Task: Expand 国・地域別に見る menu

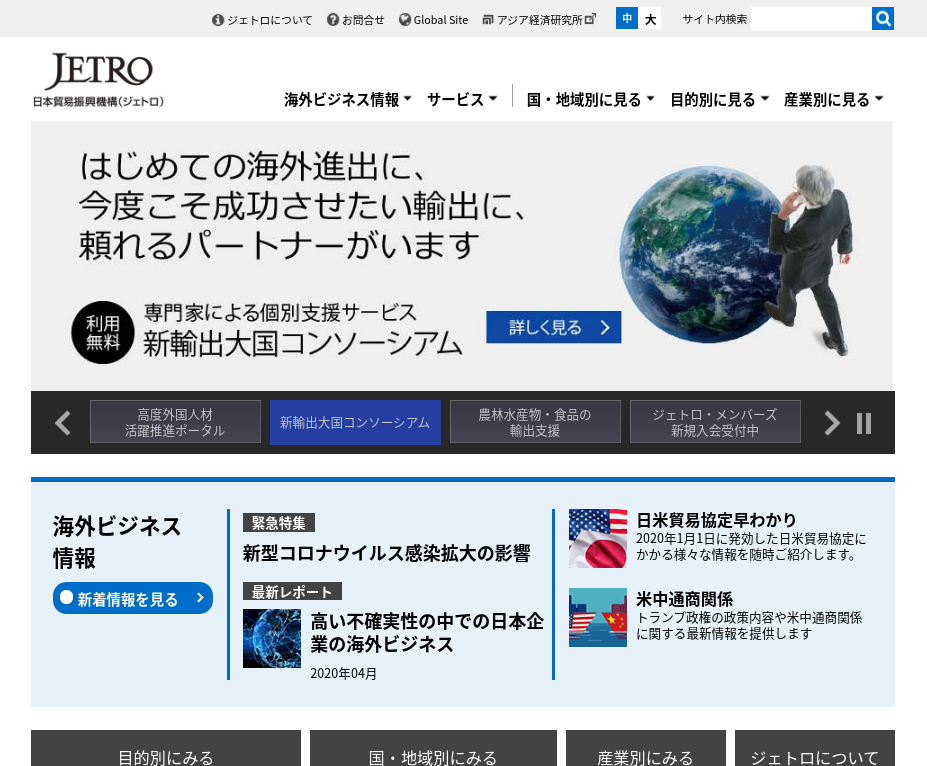Action: coord(590,99)
